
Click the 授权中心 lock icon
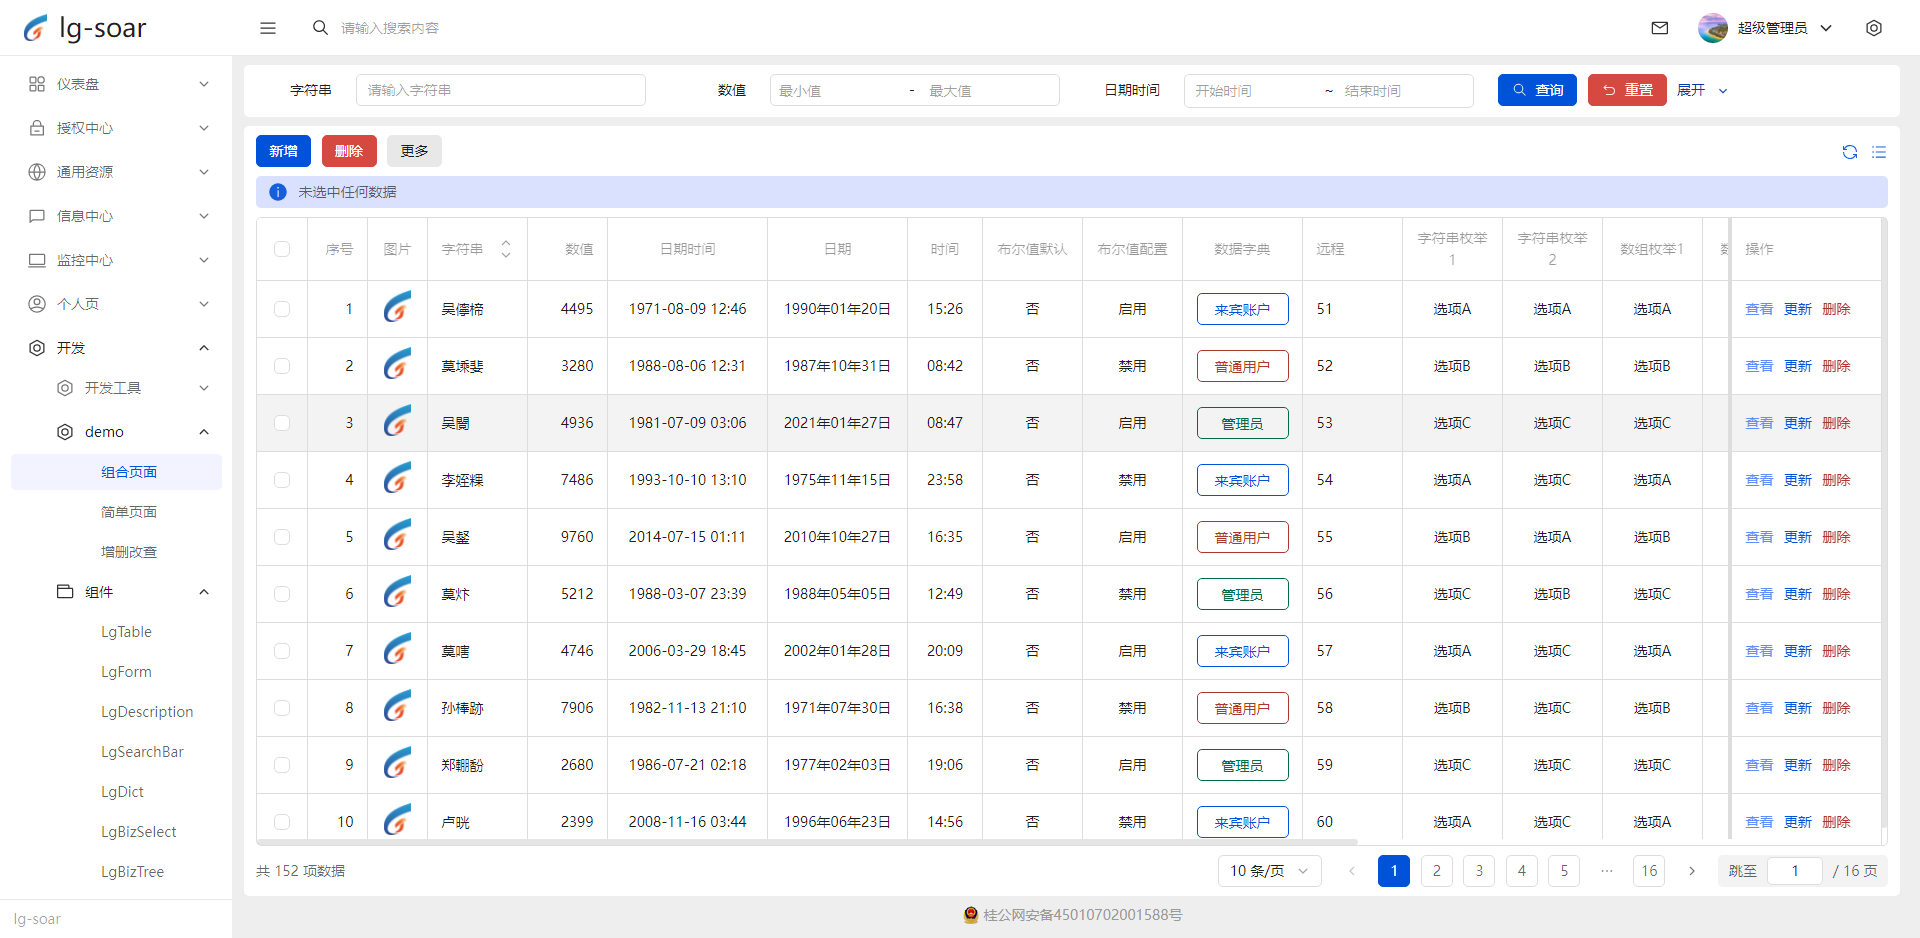[x=37, y=128]
